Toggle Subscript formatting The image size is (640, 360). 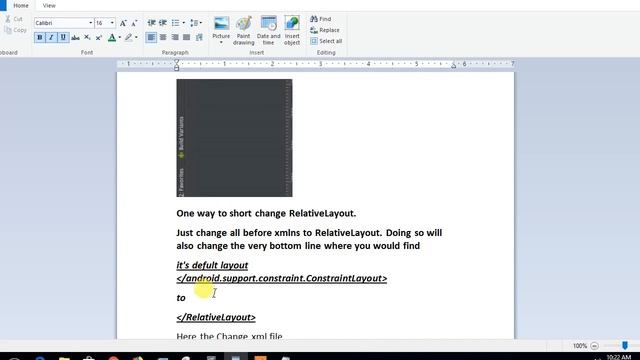point(87,38)
